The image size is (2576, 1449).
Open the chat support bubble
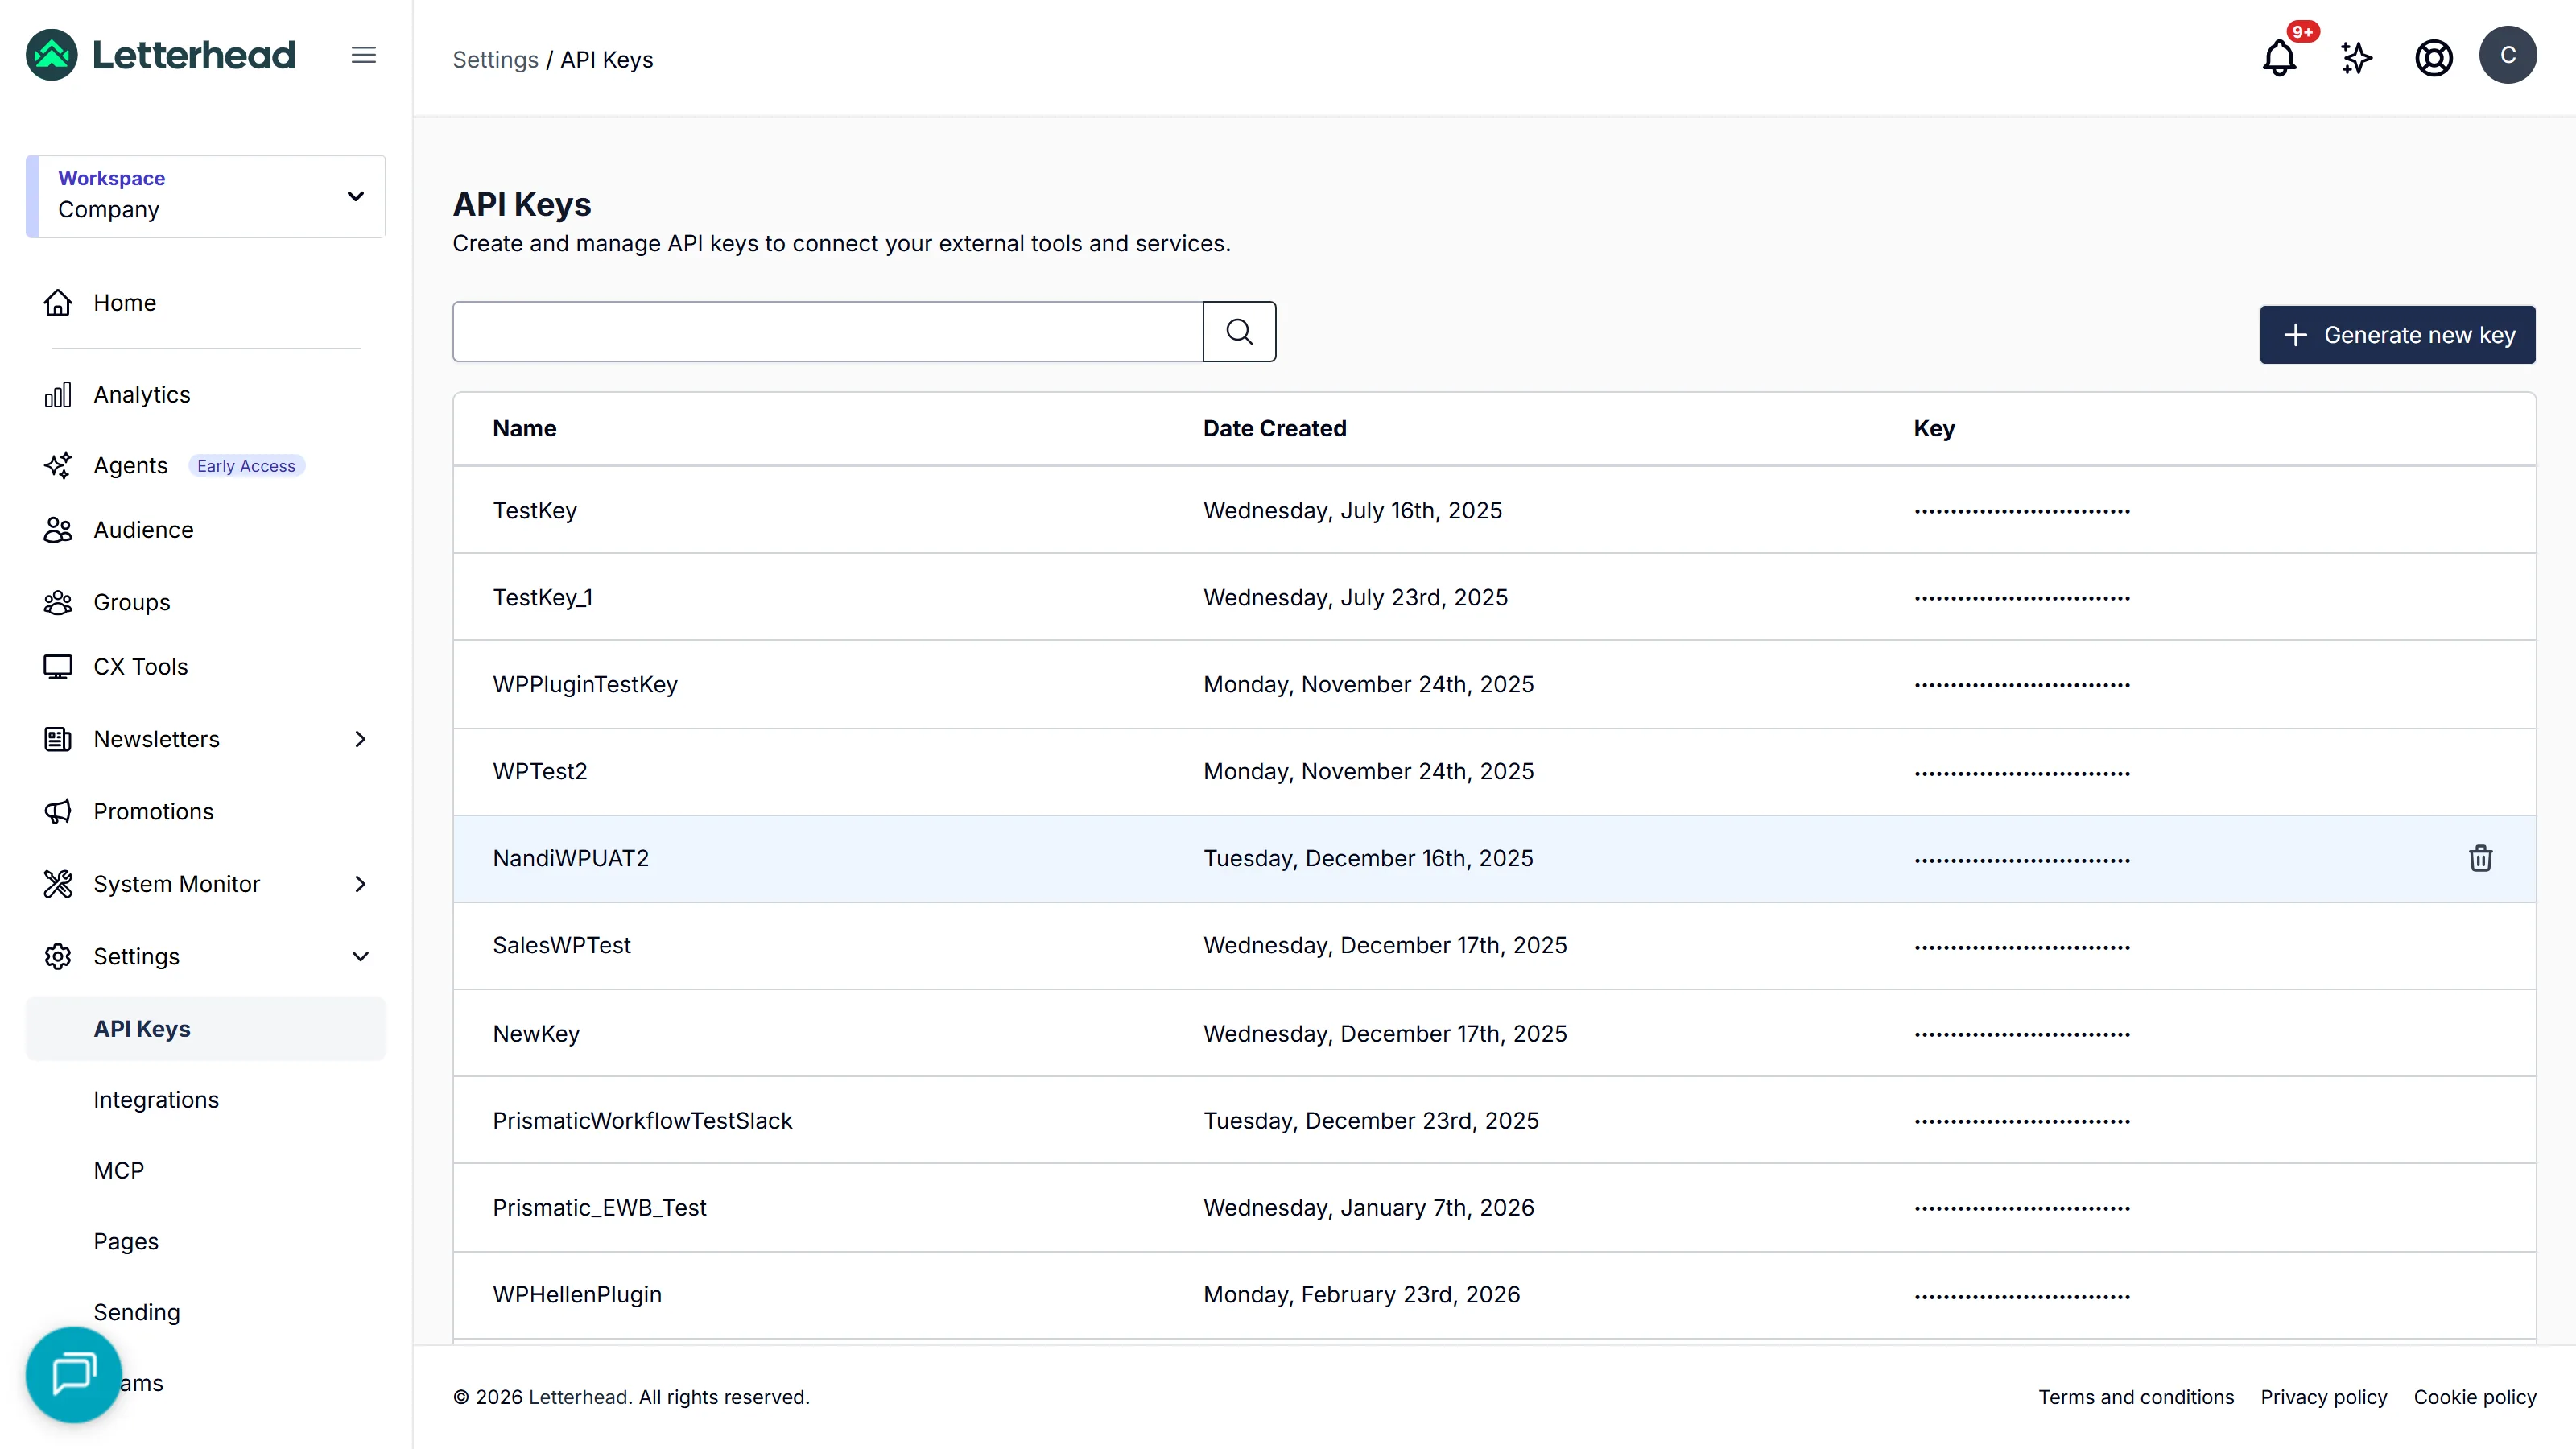tap(74, 1374)
